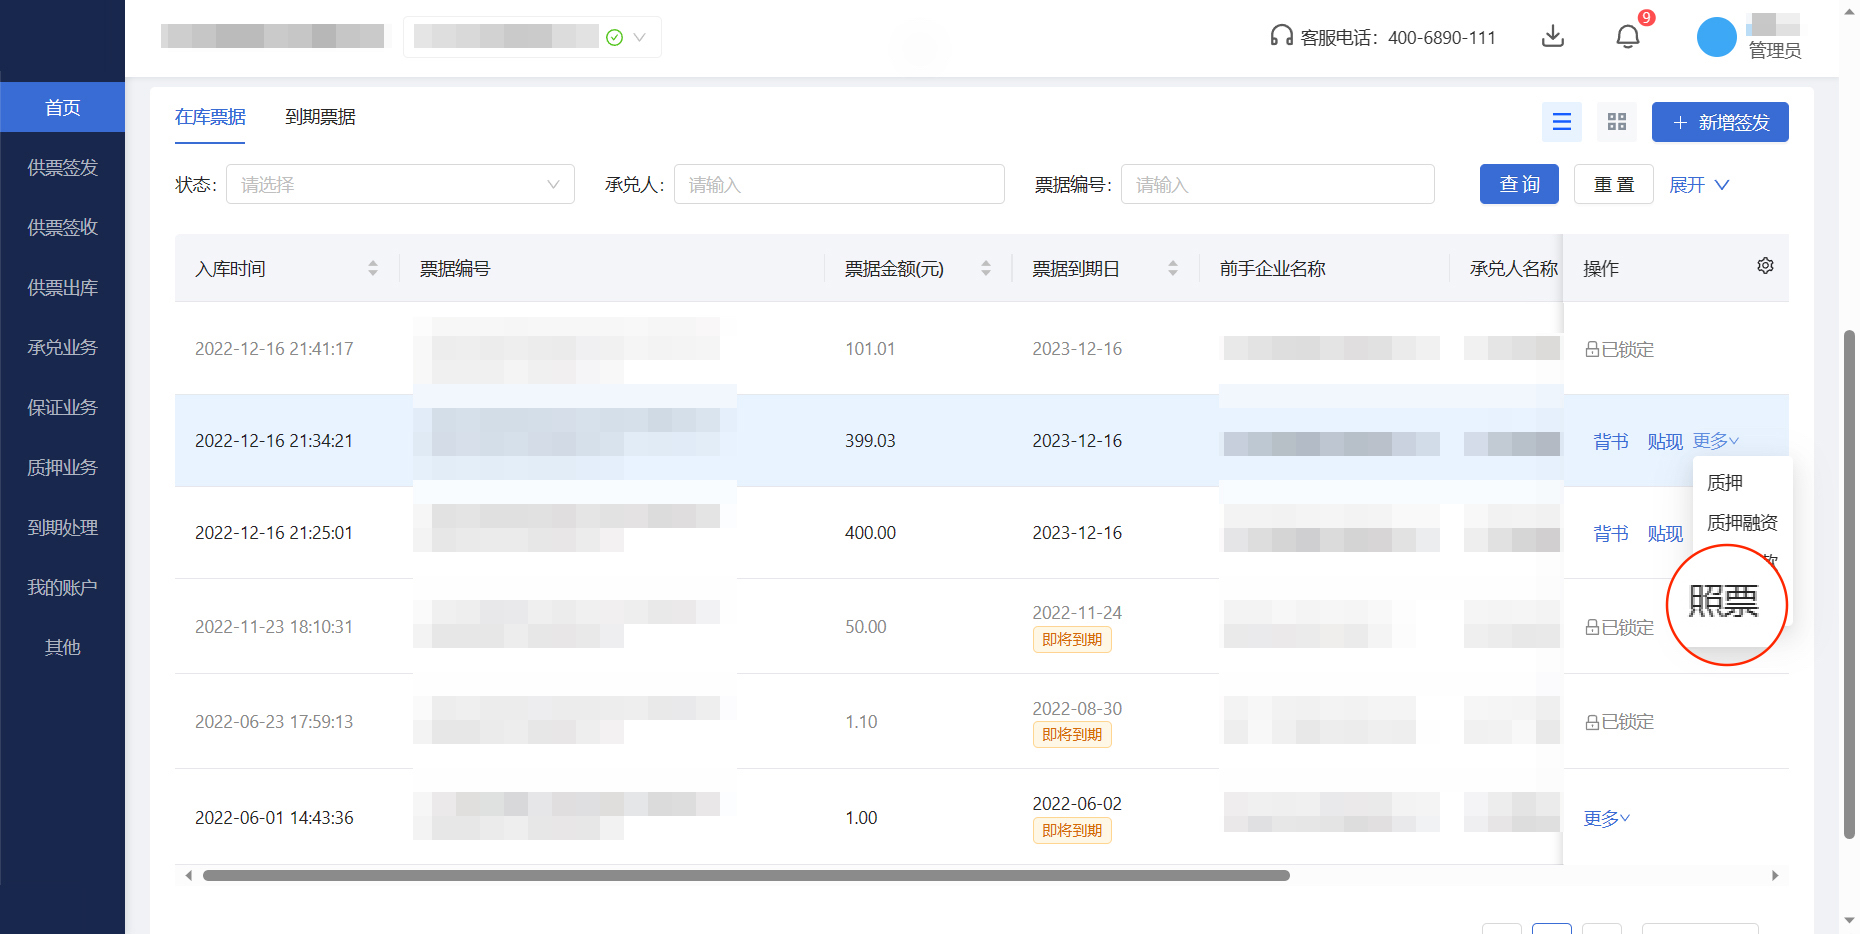Click the 查询 search button
1860x934 pixels.
[1518, 185]
